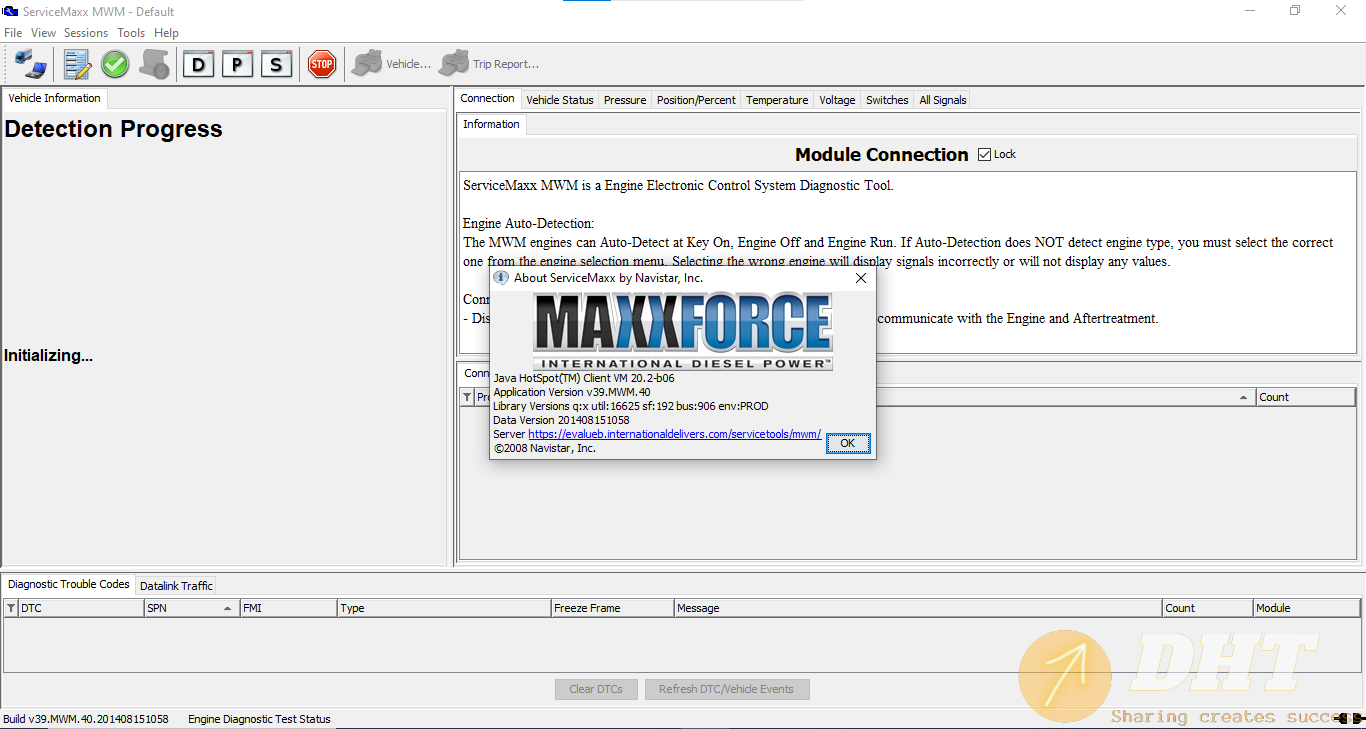Click the Application Version v39.MWM.40 text
The image size is (1366, 729).
[x=571, y=392]
